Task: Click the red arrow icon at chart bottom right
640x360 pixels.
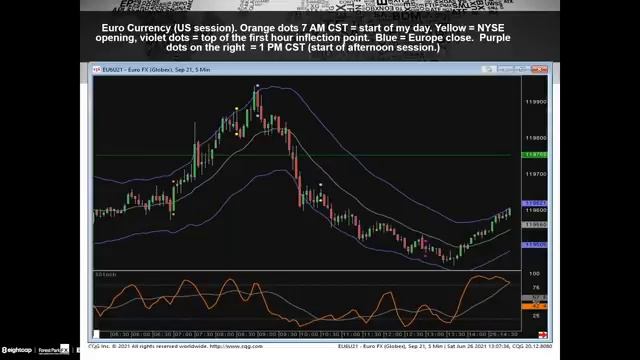Action: pos(542,335)
